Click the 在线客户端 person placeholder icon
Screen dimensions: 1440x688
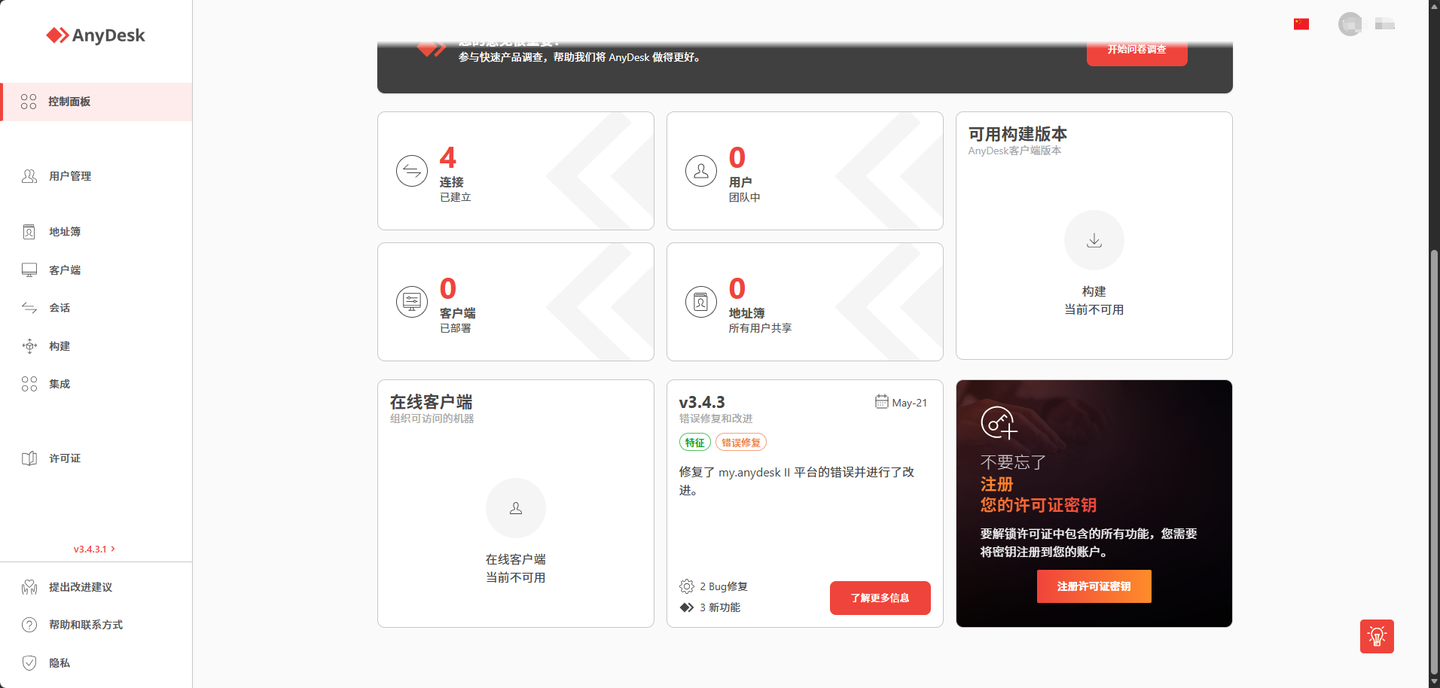pos(516,508)
